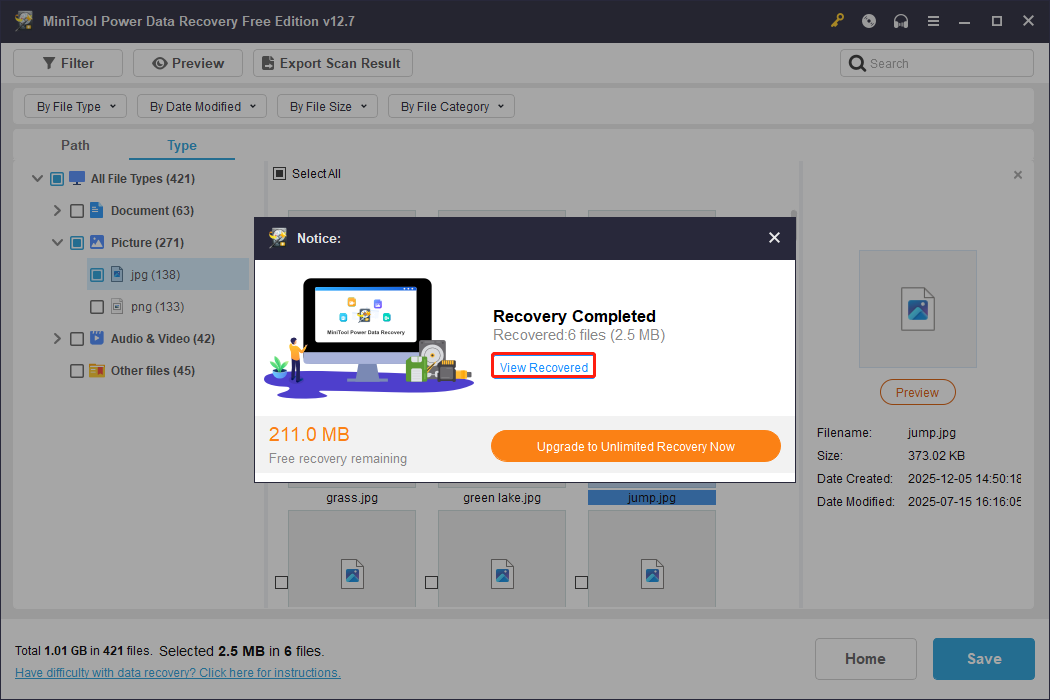Collapse the Picture (271) tree node
This screenshot has width=1050, height=700.
pos(57,242)
